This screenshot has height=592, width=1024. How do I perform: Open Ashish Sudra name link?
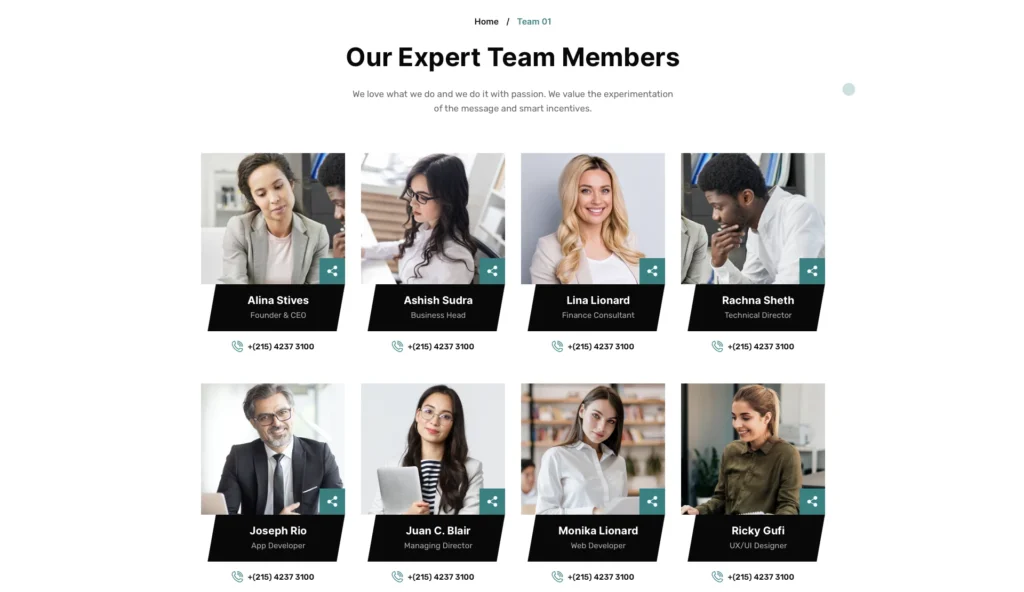pos(438,300)
